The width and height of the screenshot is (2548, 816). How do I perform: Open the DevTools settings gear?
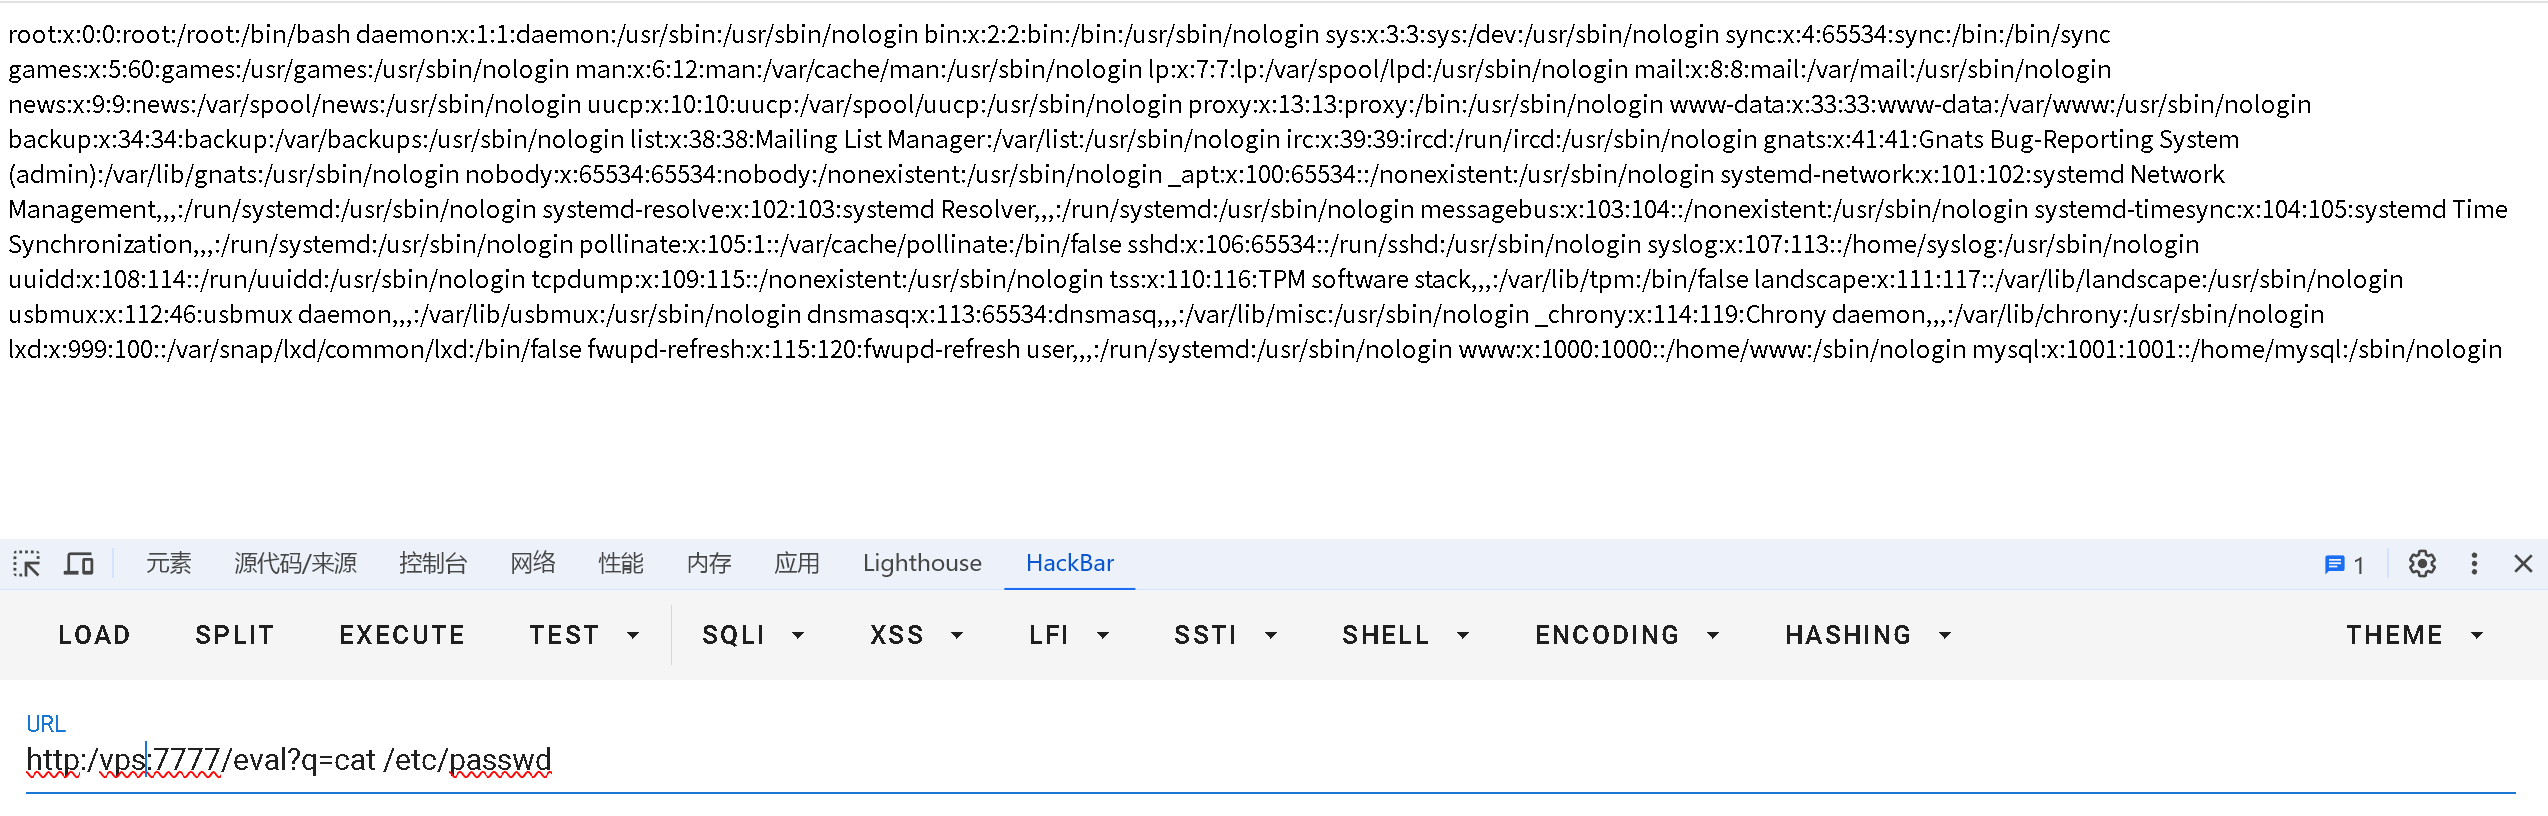tap(2422, 564)
